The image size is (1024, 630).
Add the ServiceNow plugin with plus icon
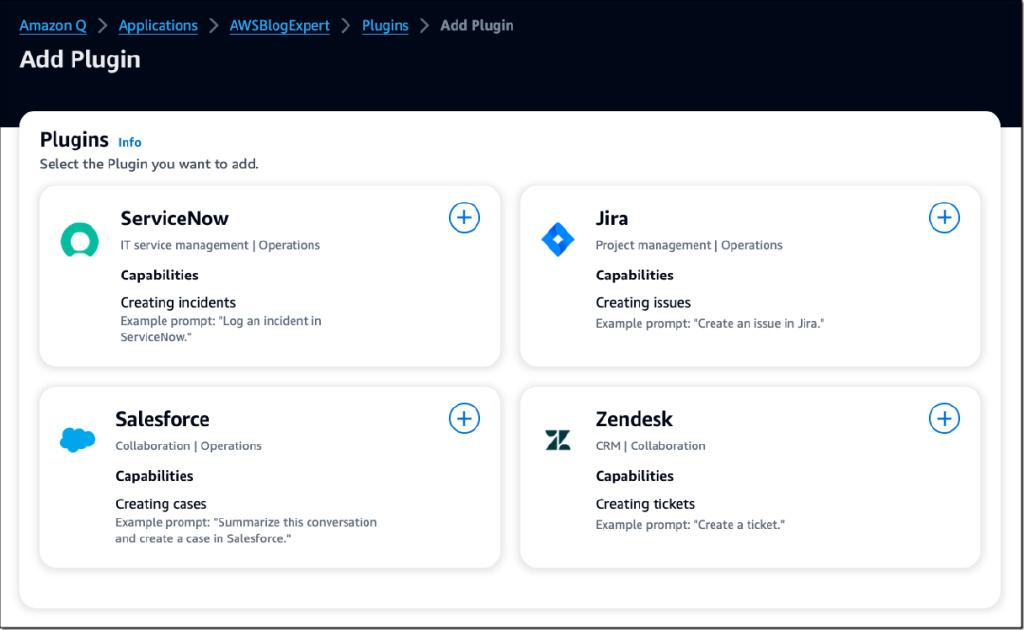(x=464, y=218)
